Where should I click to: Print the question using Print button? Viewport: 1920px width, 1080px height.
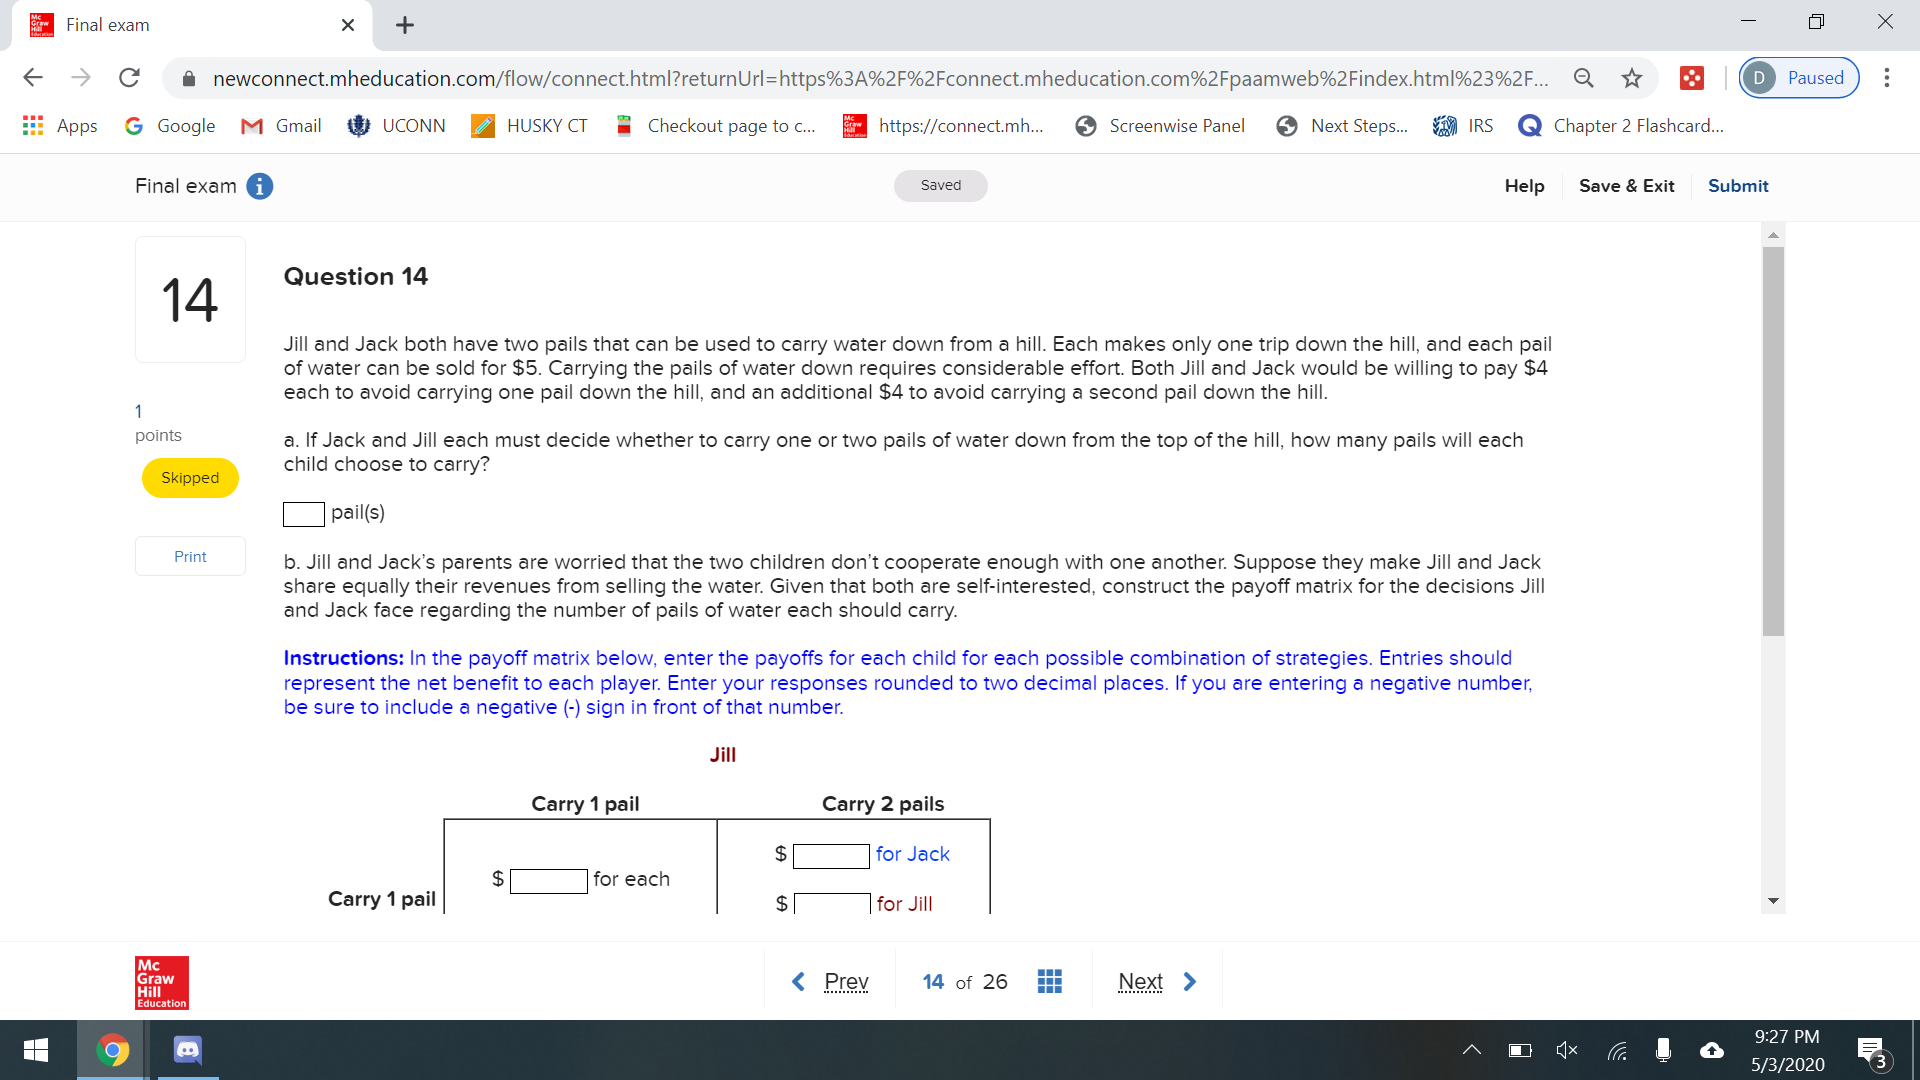190,556
